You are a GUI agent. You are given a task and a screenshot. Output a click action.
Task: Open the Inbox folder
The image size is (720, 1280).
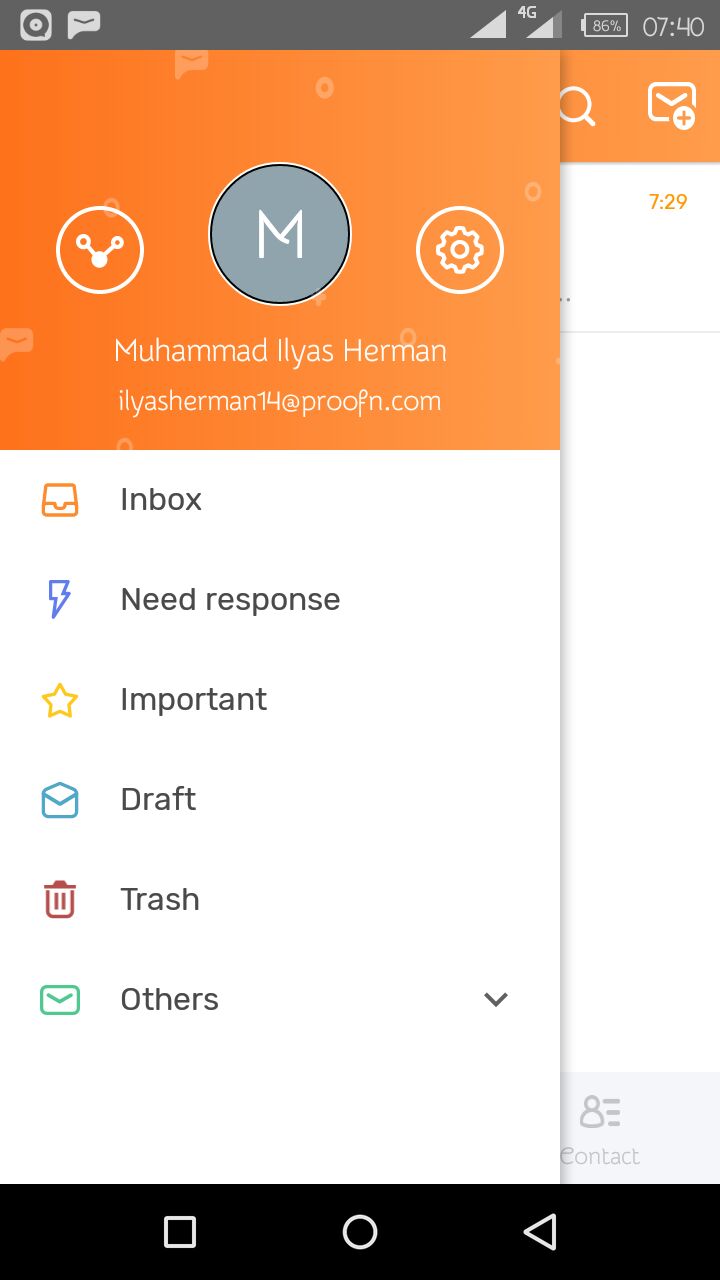(161, 499)
